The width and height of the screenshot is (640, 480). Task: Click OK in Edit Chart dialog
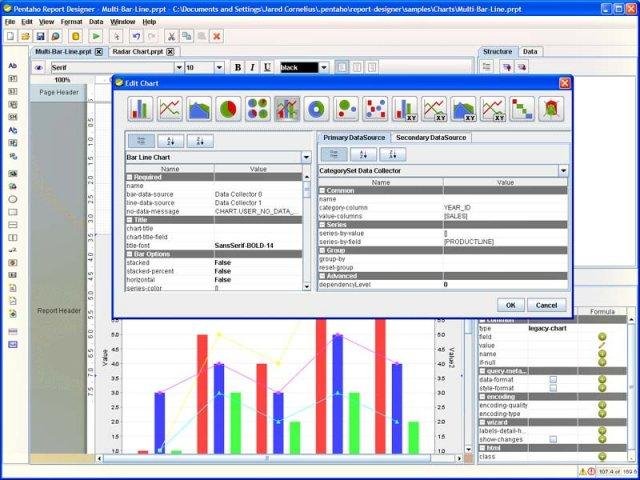tap(511, 305)
